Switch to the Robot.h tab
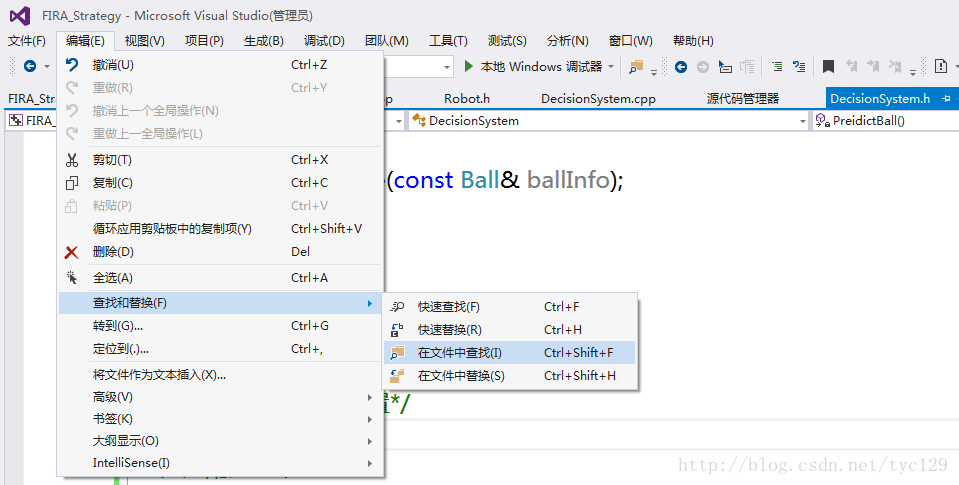The image size is (959, 485). point(467,98)
